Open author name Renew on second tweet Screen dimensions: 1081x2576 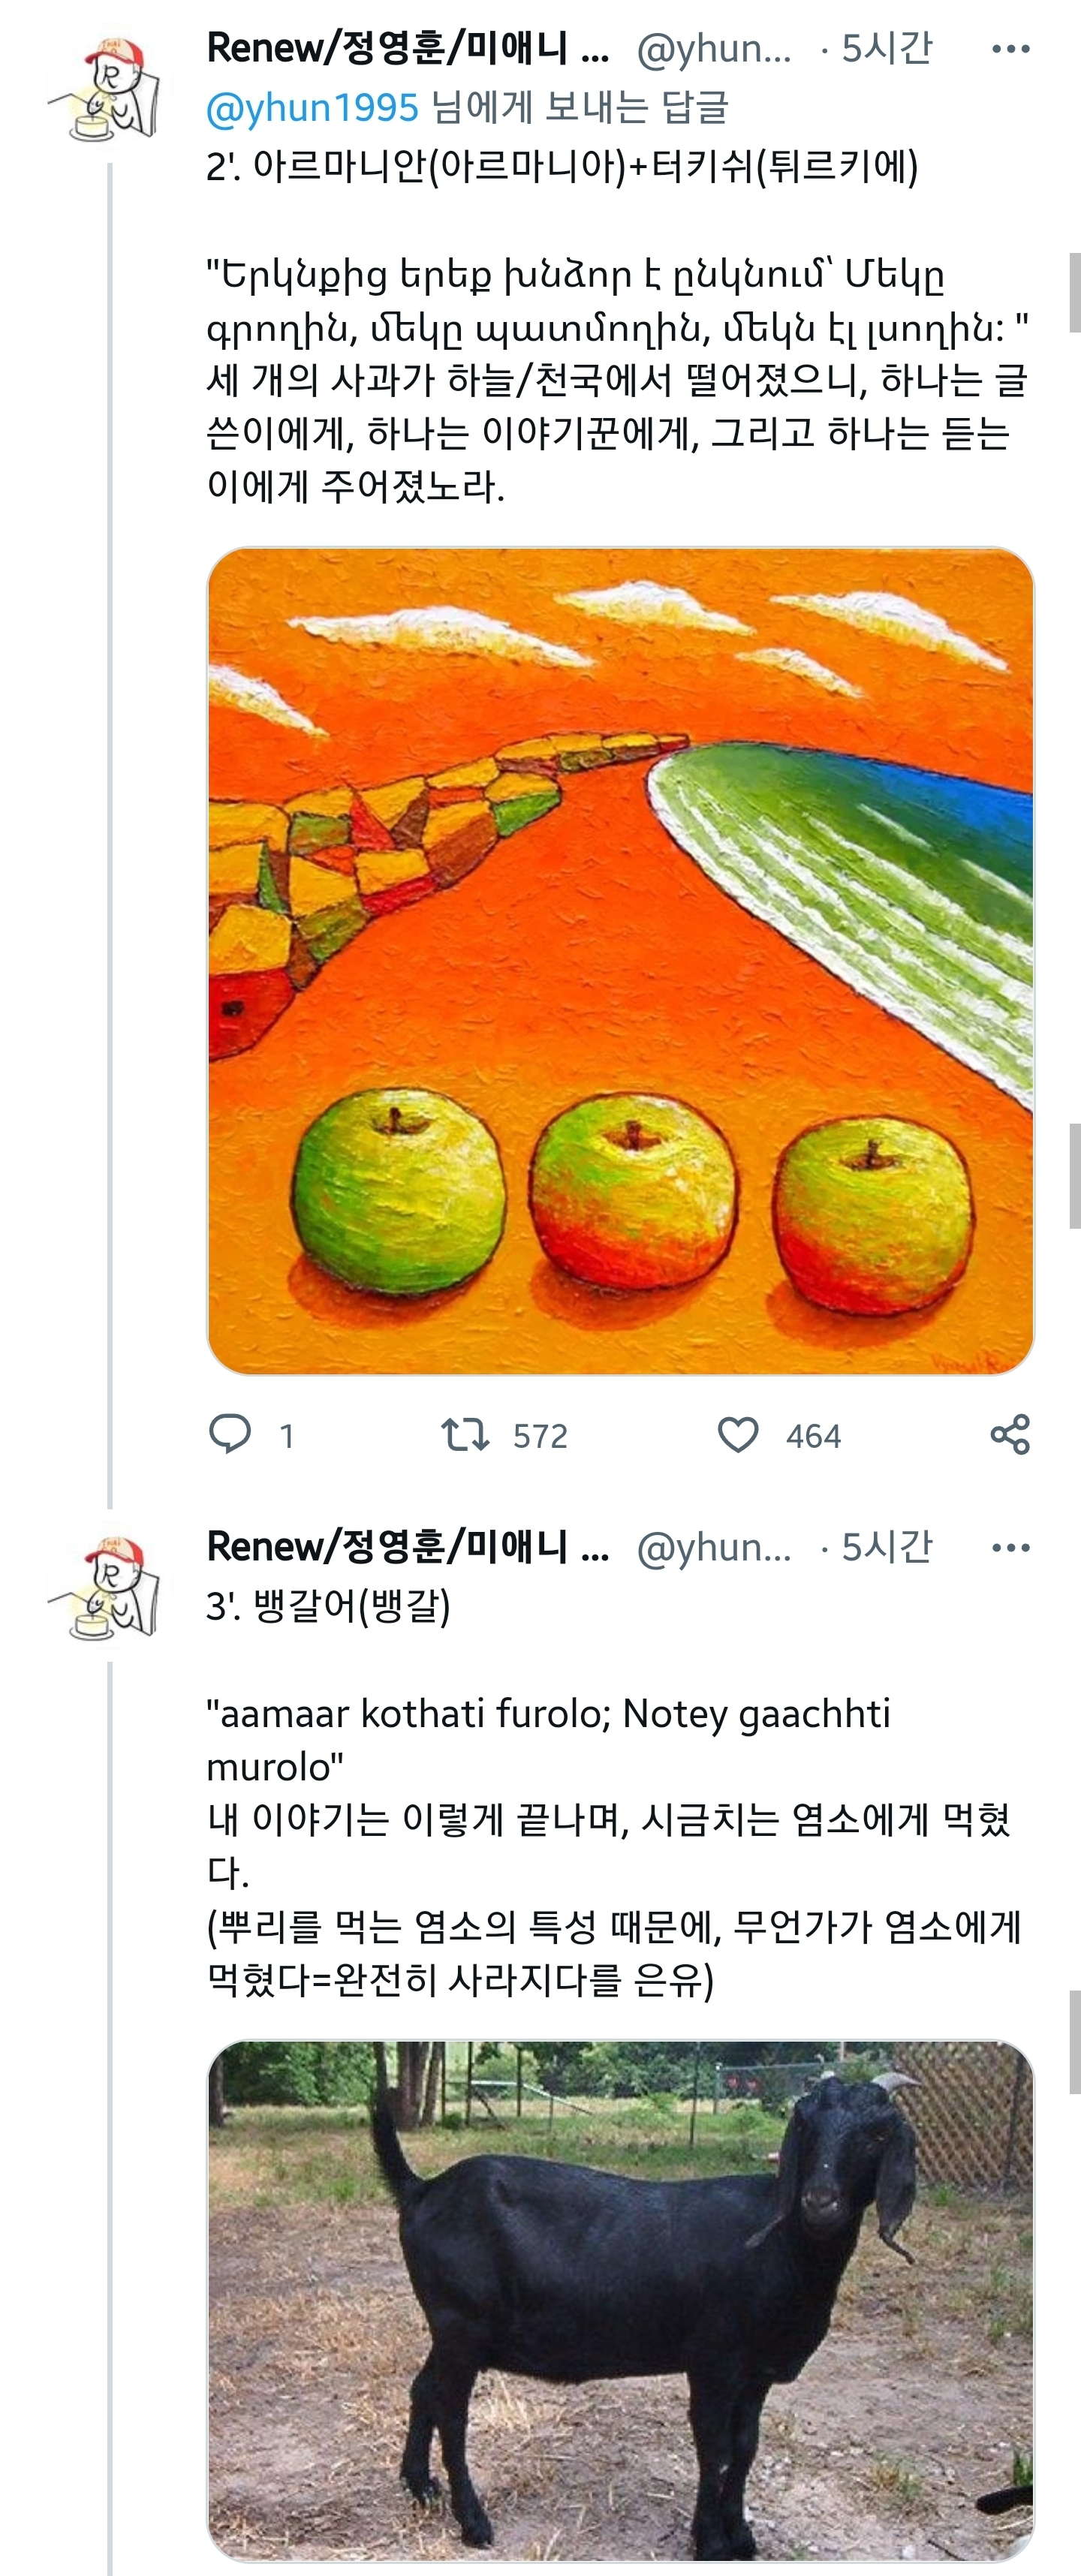pyautogui.click(x=407, y=1546)
